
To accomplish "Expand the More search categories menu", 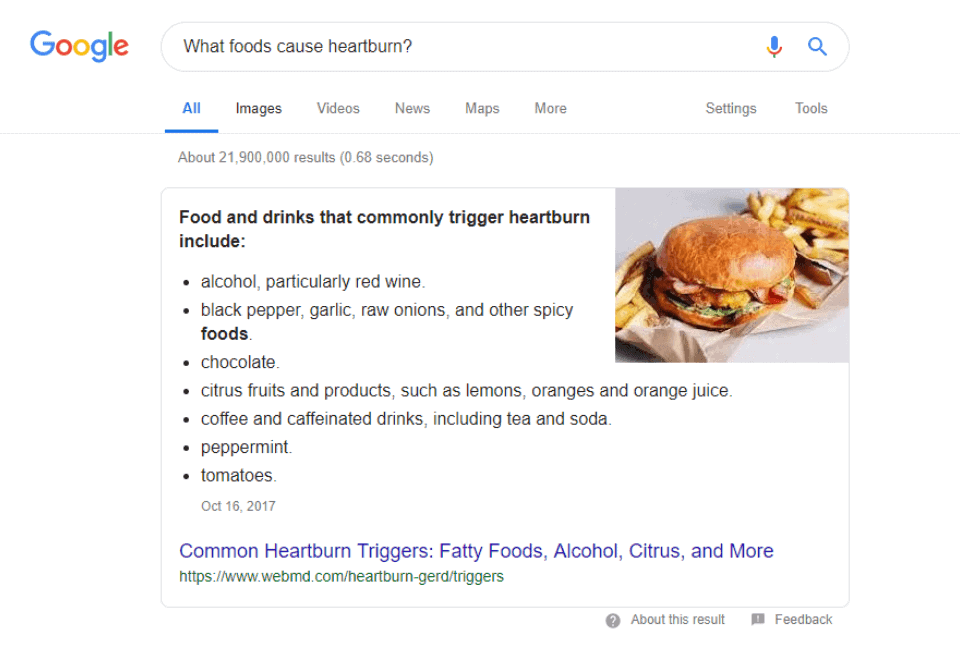I will coord(550,108).
